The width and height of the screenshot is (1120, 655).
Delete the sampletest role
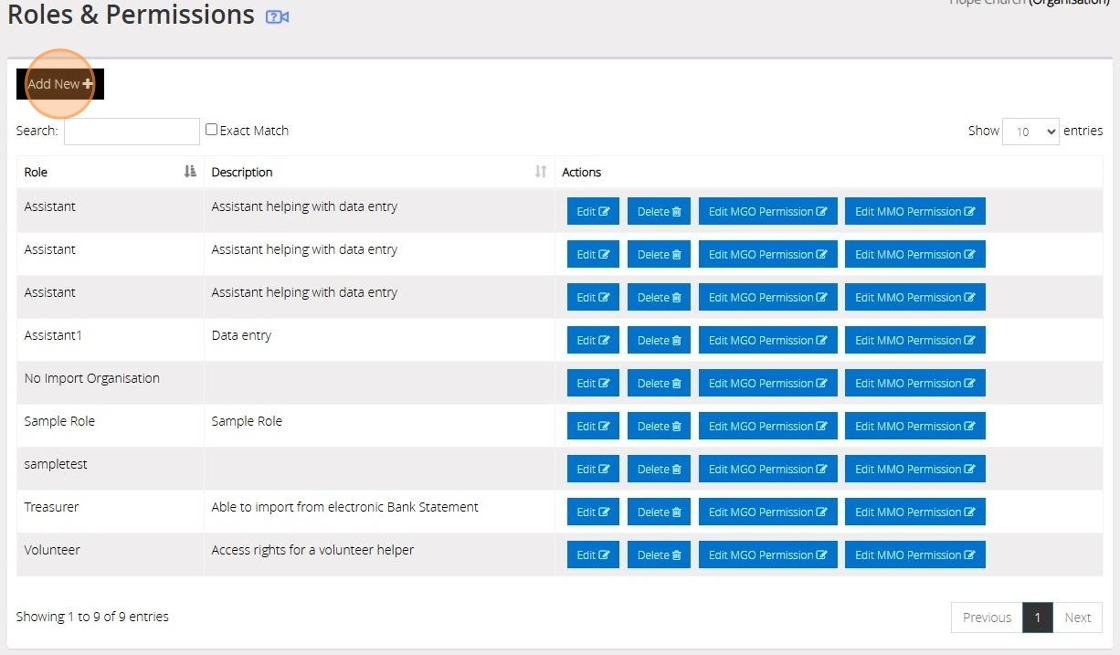tap(659, 469)
